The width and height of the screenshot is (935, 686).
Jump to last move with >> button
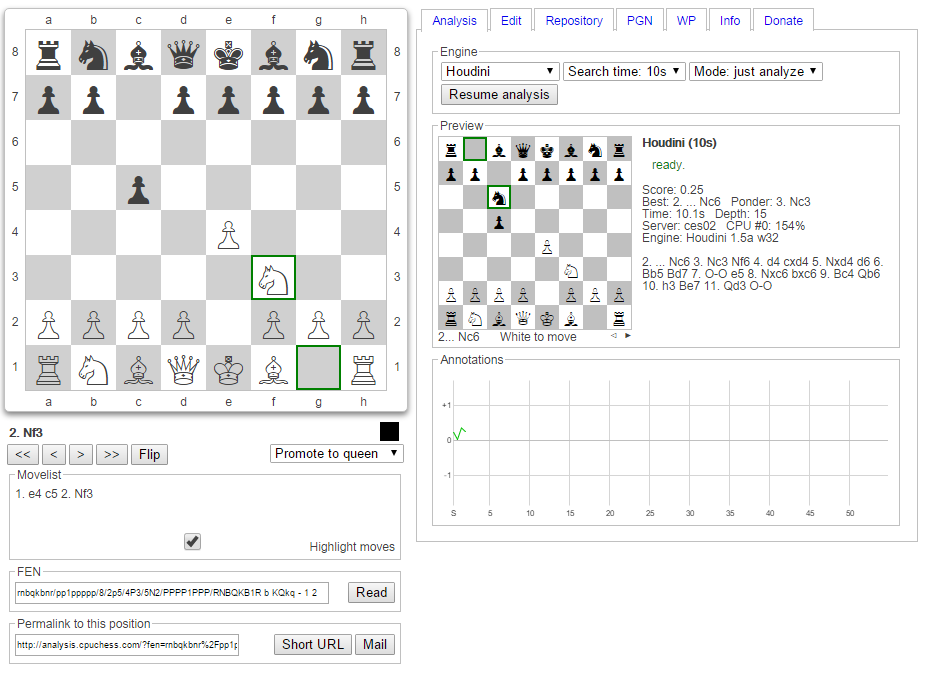[x=111, y=455]
